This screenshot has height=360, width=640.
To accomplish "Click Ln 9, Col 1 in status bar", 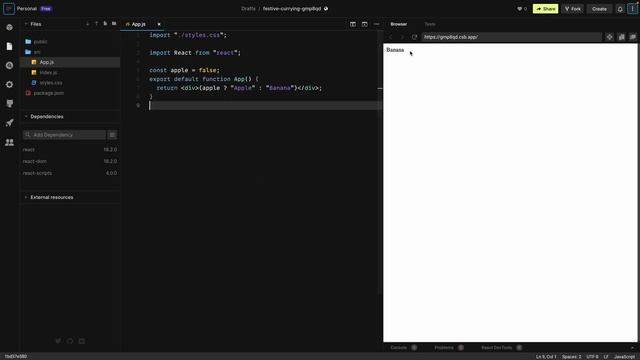I will coord(546,357).
